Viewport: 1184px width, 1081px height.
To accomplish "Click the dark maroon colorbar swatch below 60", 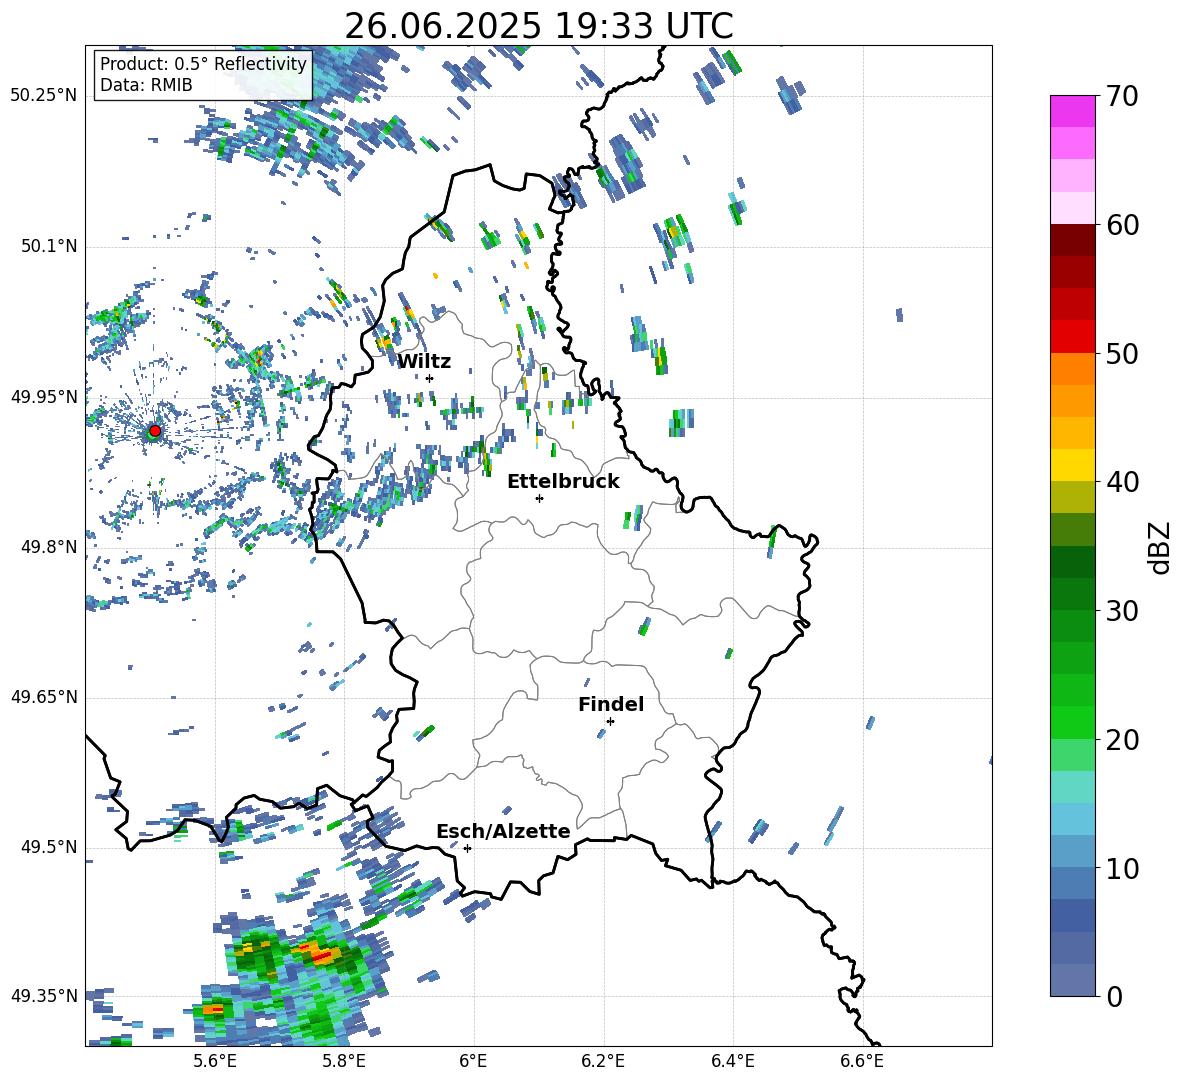I will pyautogui.click(x=1072, y=239).
